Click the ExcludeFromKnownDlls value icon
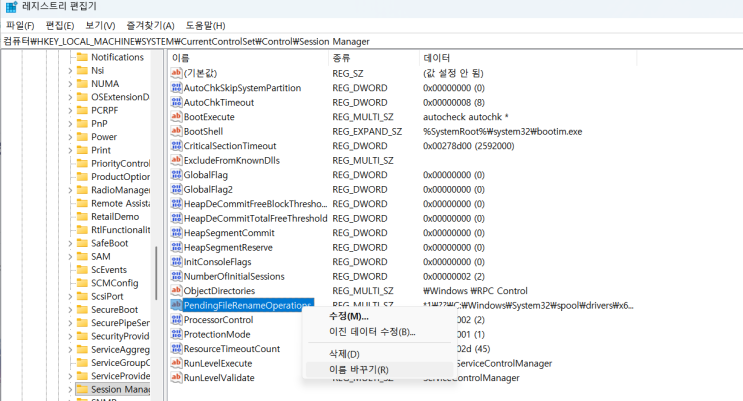Viewport: 743px width, 401px height. tap(176, 160)
